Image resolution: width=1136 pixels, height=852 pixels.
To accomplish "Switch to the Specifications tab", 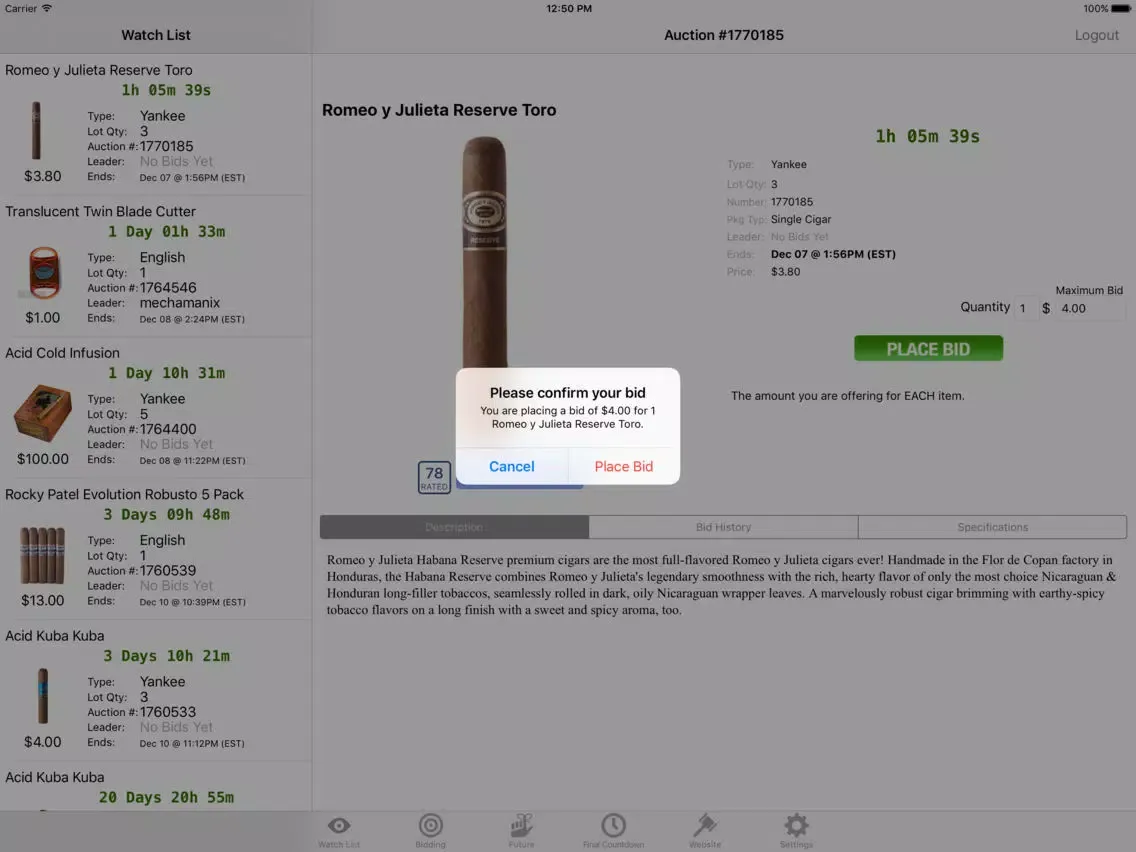I will (992, 527).
